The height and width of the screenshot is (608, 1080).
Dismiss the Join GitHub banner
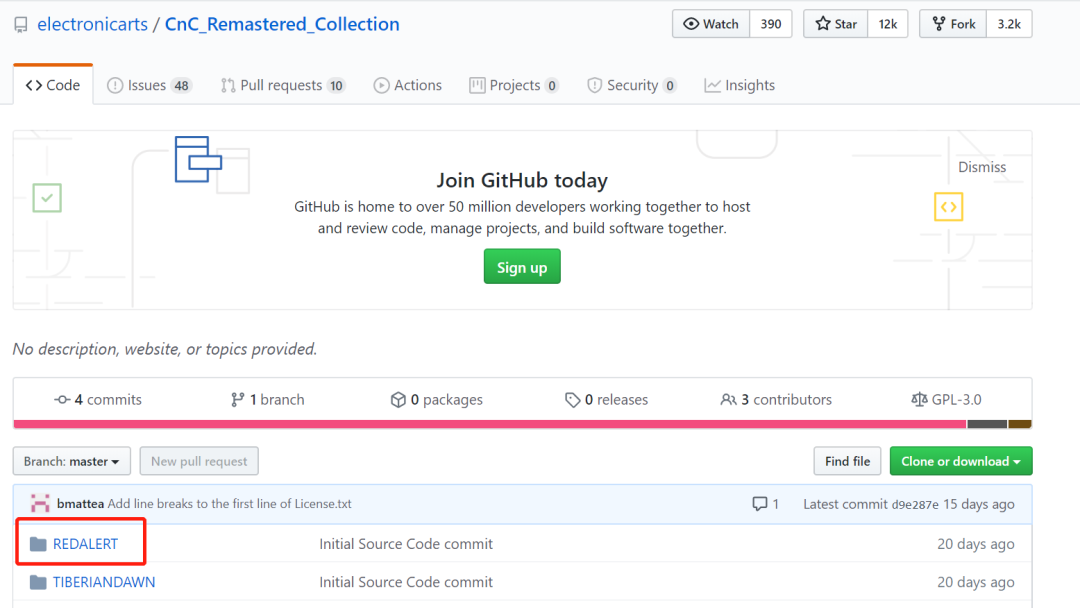coord(981,167)
